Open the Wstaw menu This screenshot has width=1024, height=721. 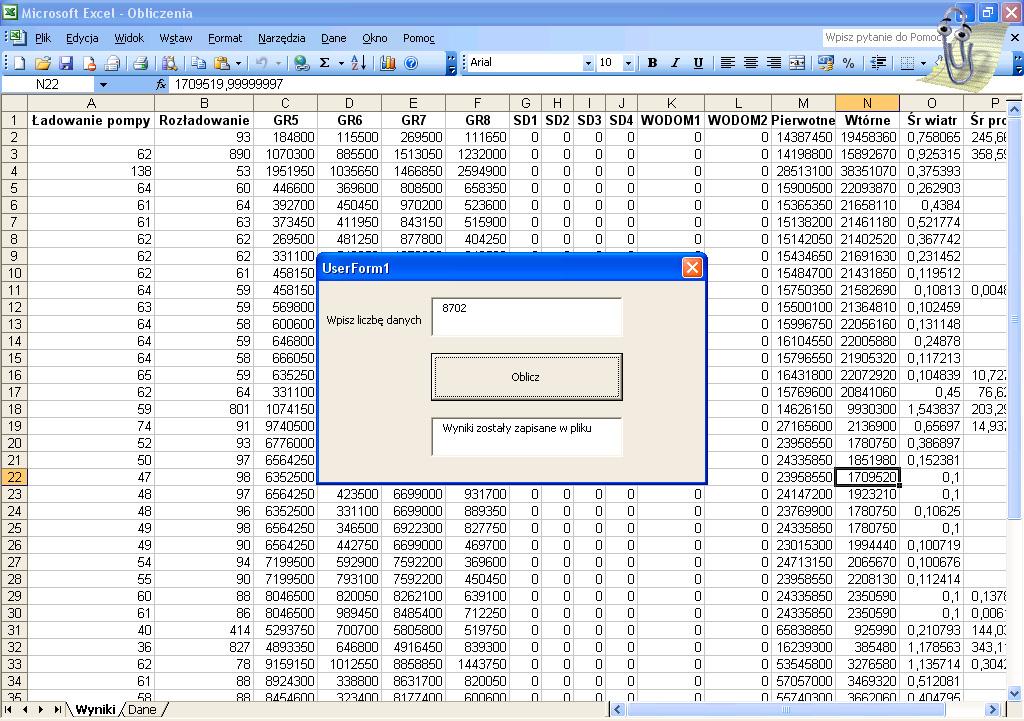click(176, 38)
